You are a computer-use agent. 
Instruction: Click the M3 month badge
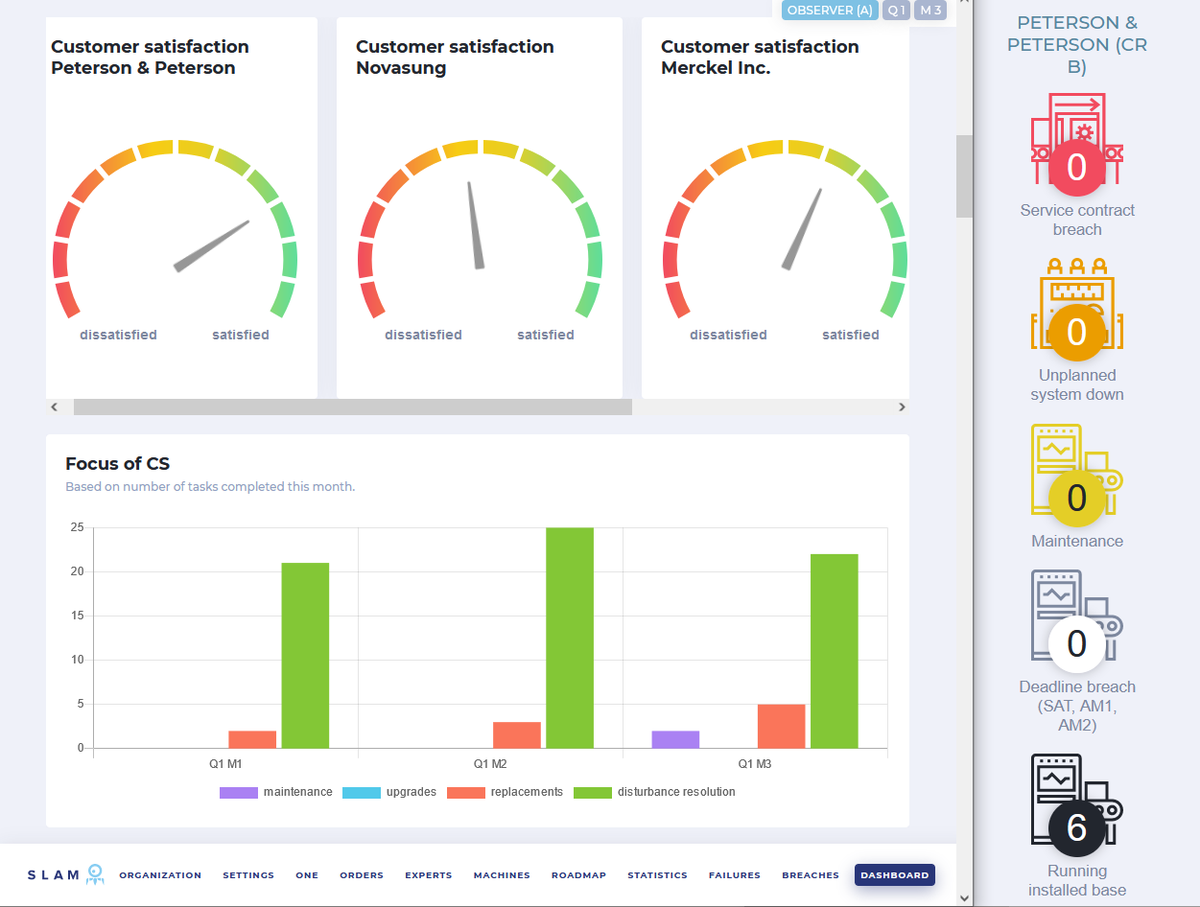(x=930, y=10)
